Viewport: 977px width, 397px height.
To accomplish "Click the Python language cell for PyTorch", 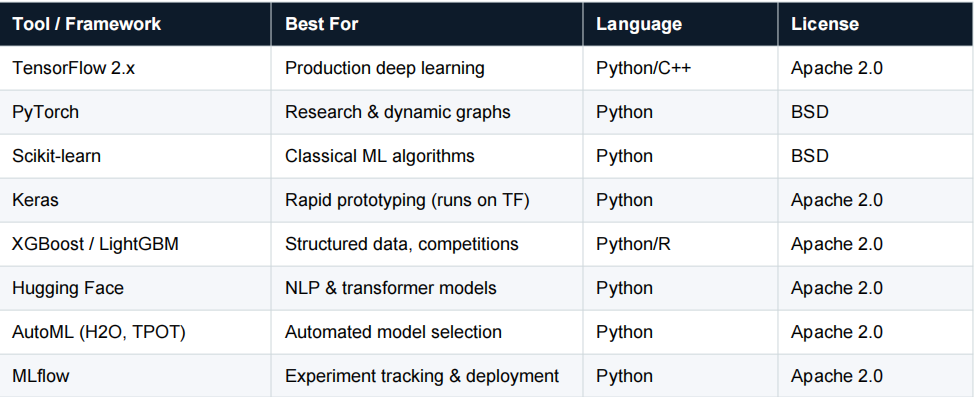I will pyautogui.click(x=680, y=112).
